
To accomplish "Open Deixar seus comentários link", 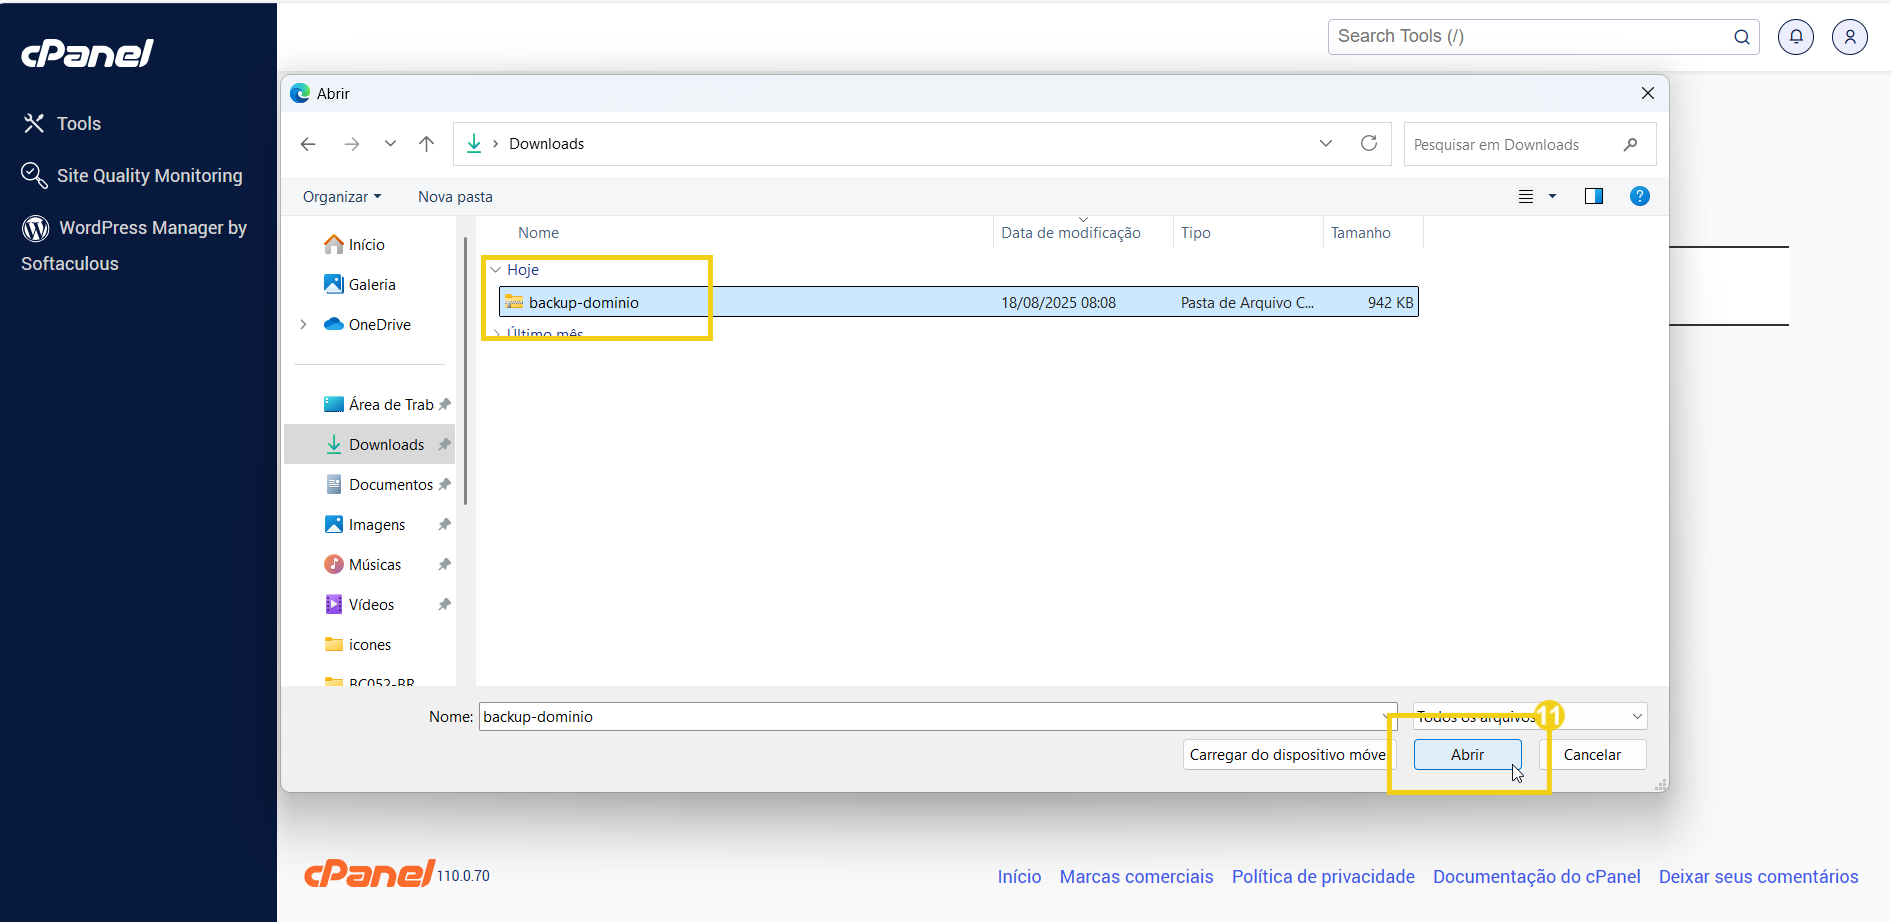I will [1758, 877].
